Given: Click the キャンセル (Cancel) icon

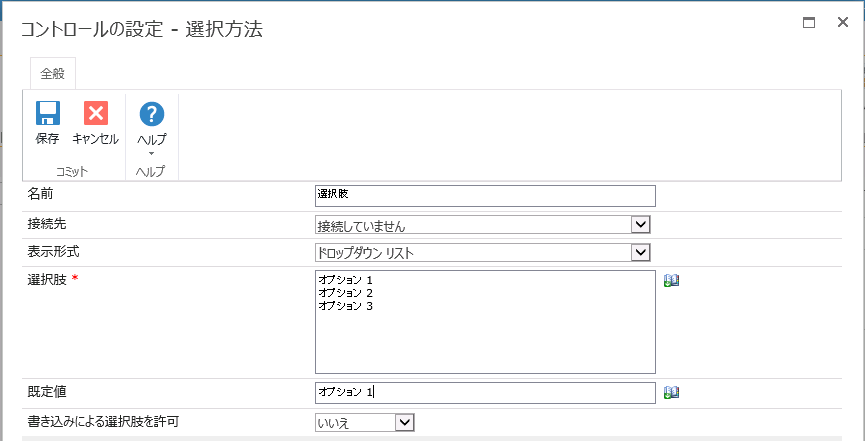Looking at the screenshot, I should click(95, 114).
